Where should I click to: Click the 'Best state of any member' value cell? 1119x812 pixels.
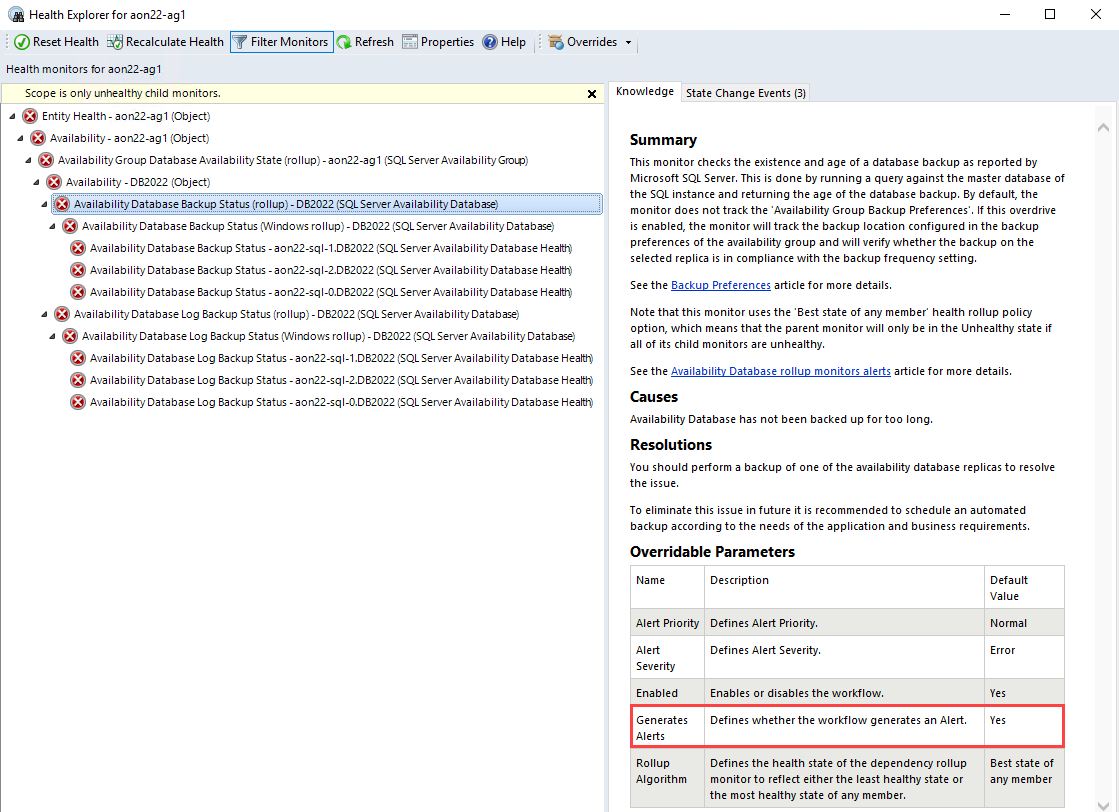point(1024,778)
